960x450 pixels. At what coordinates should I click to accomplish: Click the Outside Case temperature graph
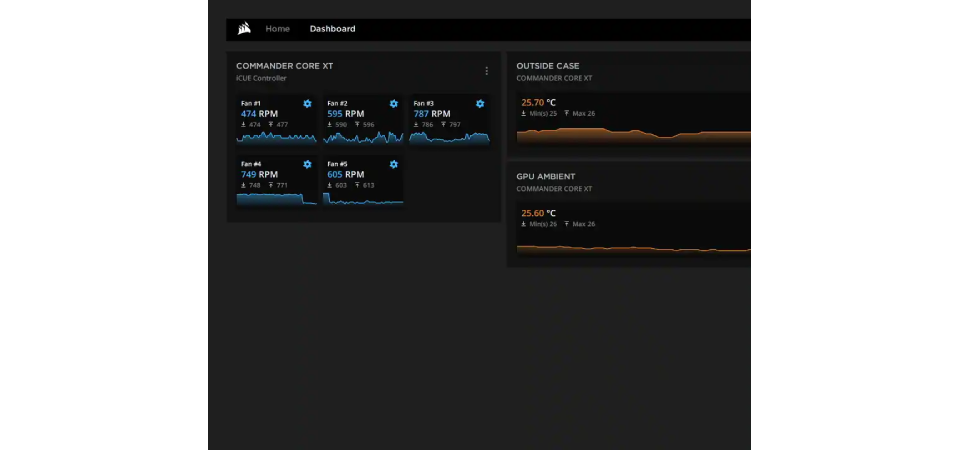click(633, 136)
